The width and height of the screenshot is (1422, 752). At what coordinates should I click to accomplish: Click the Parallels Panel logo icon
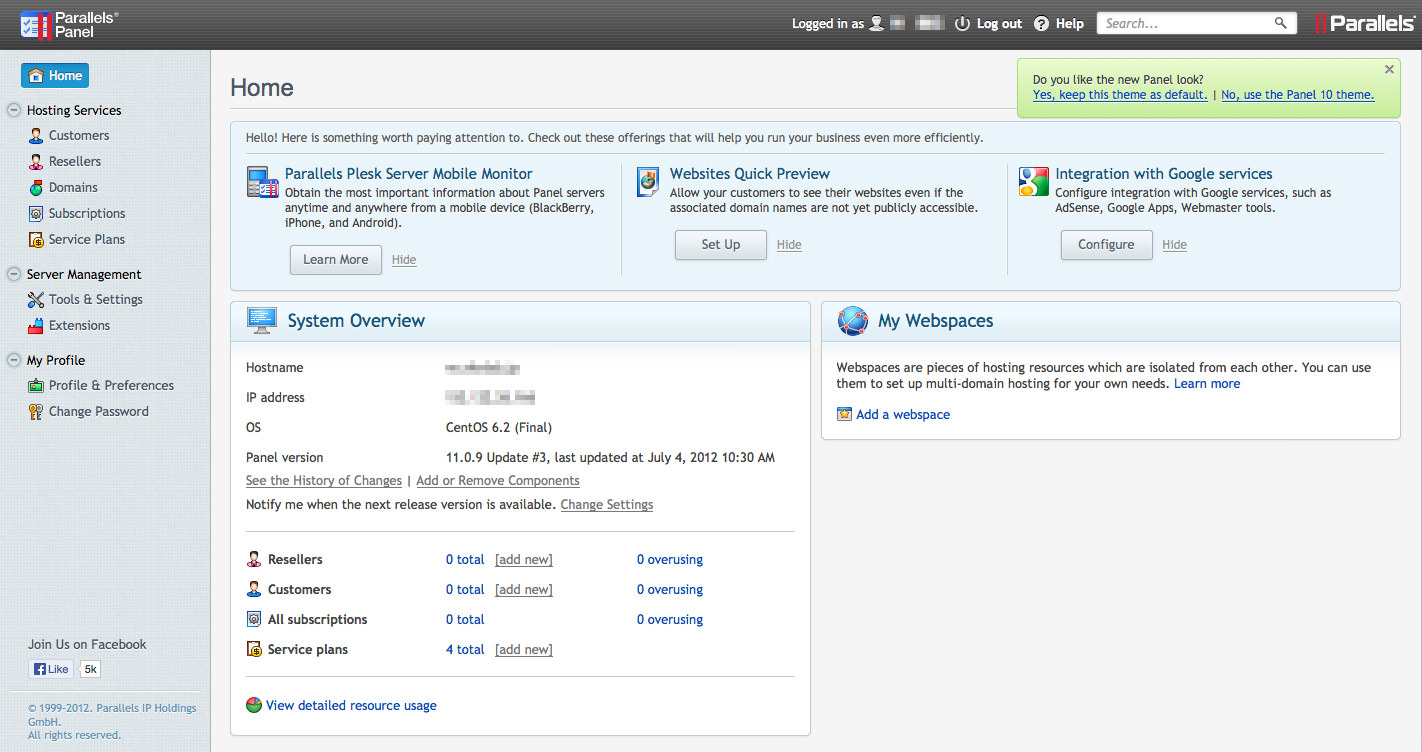click(35, 25)
